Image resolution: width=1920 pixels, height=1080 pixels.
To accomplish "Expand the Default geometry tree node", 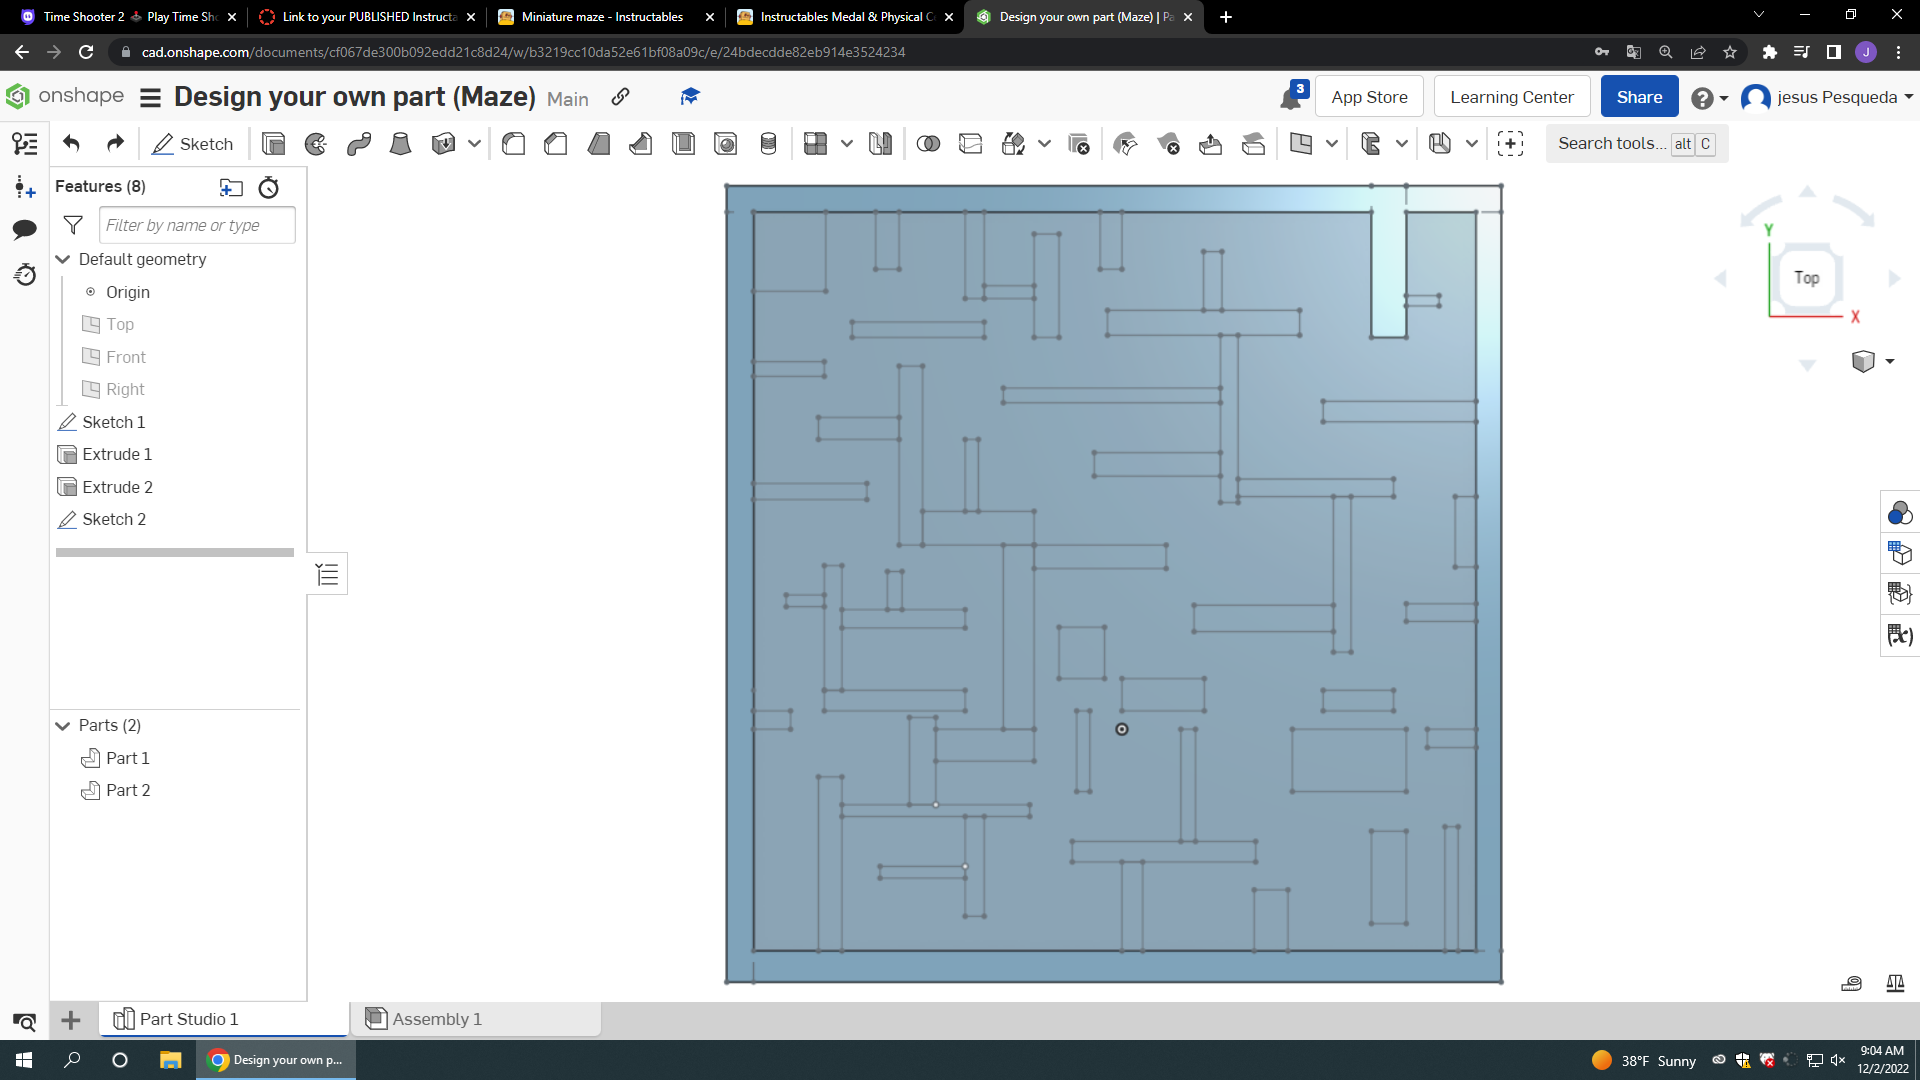I will coord(62,258).
